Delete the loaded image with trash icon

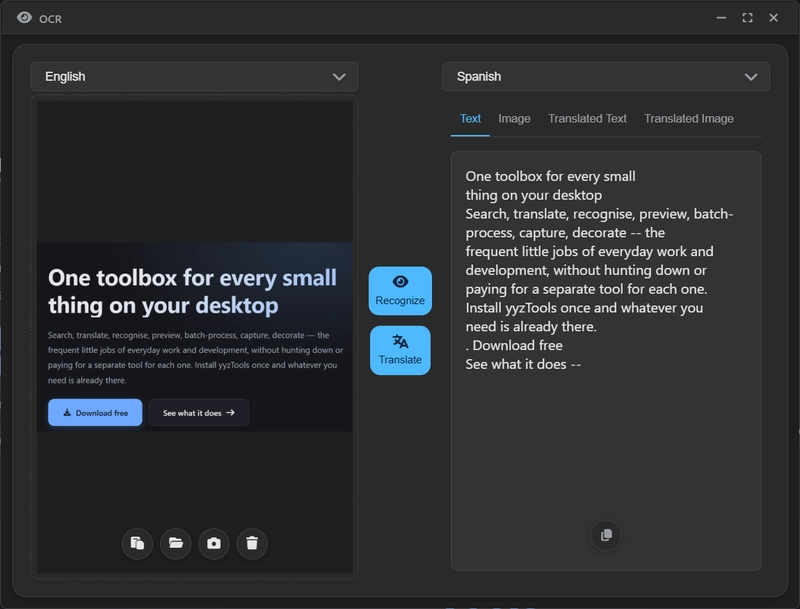click(252, 543)
